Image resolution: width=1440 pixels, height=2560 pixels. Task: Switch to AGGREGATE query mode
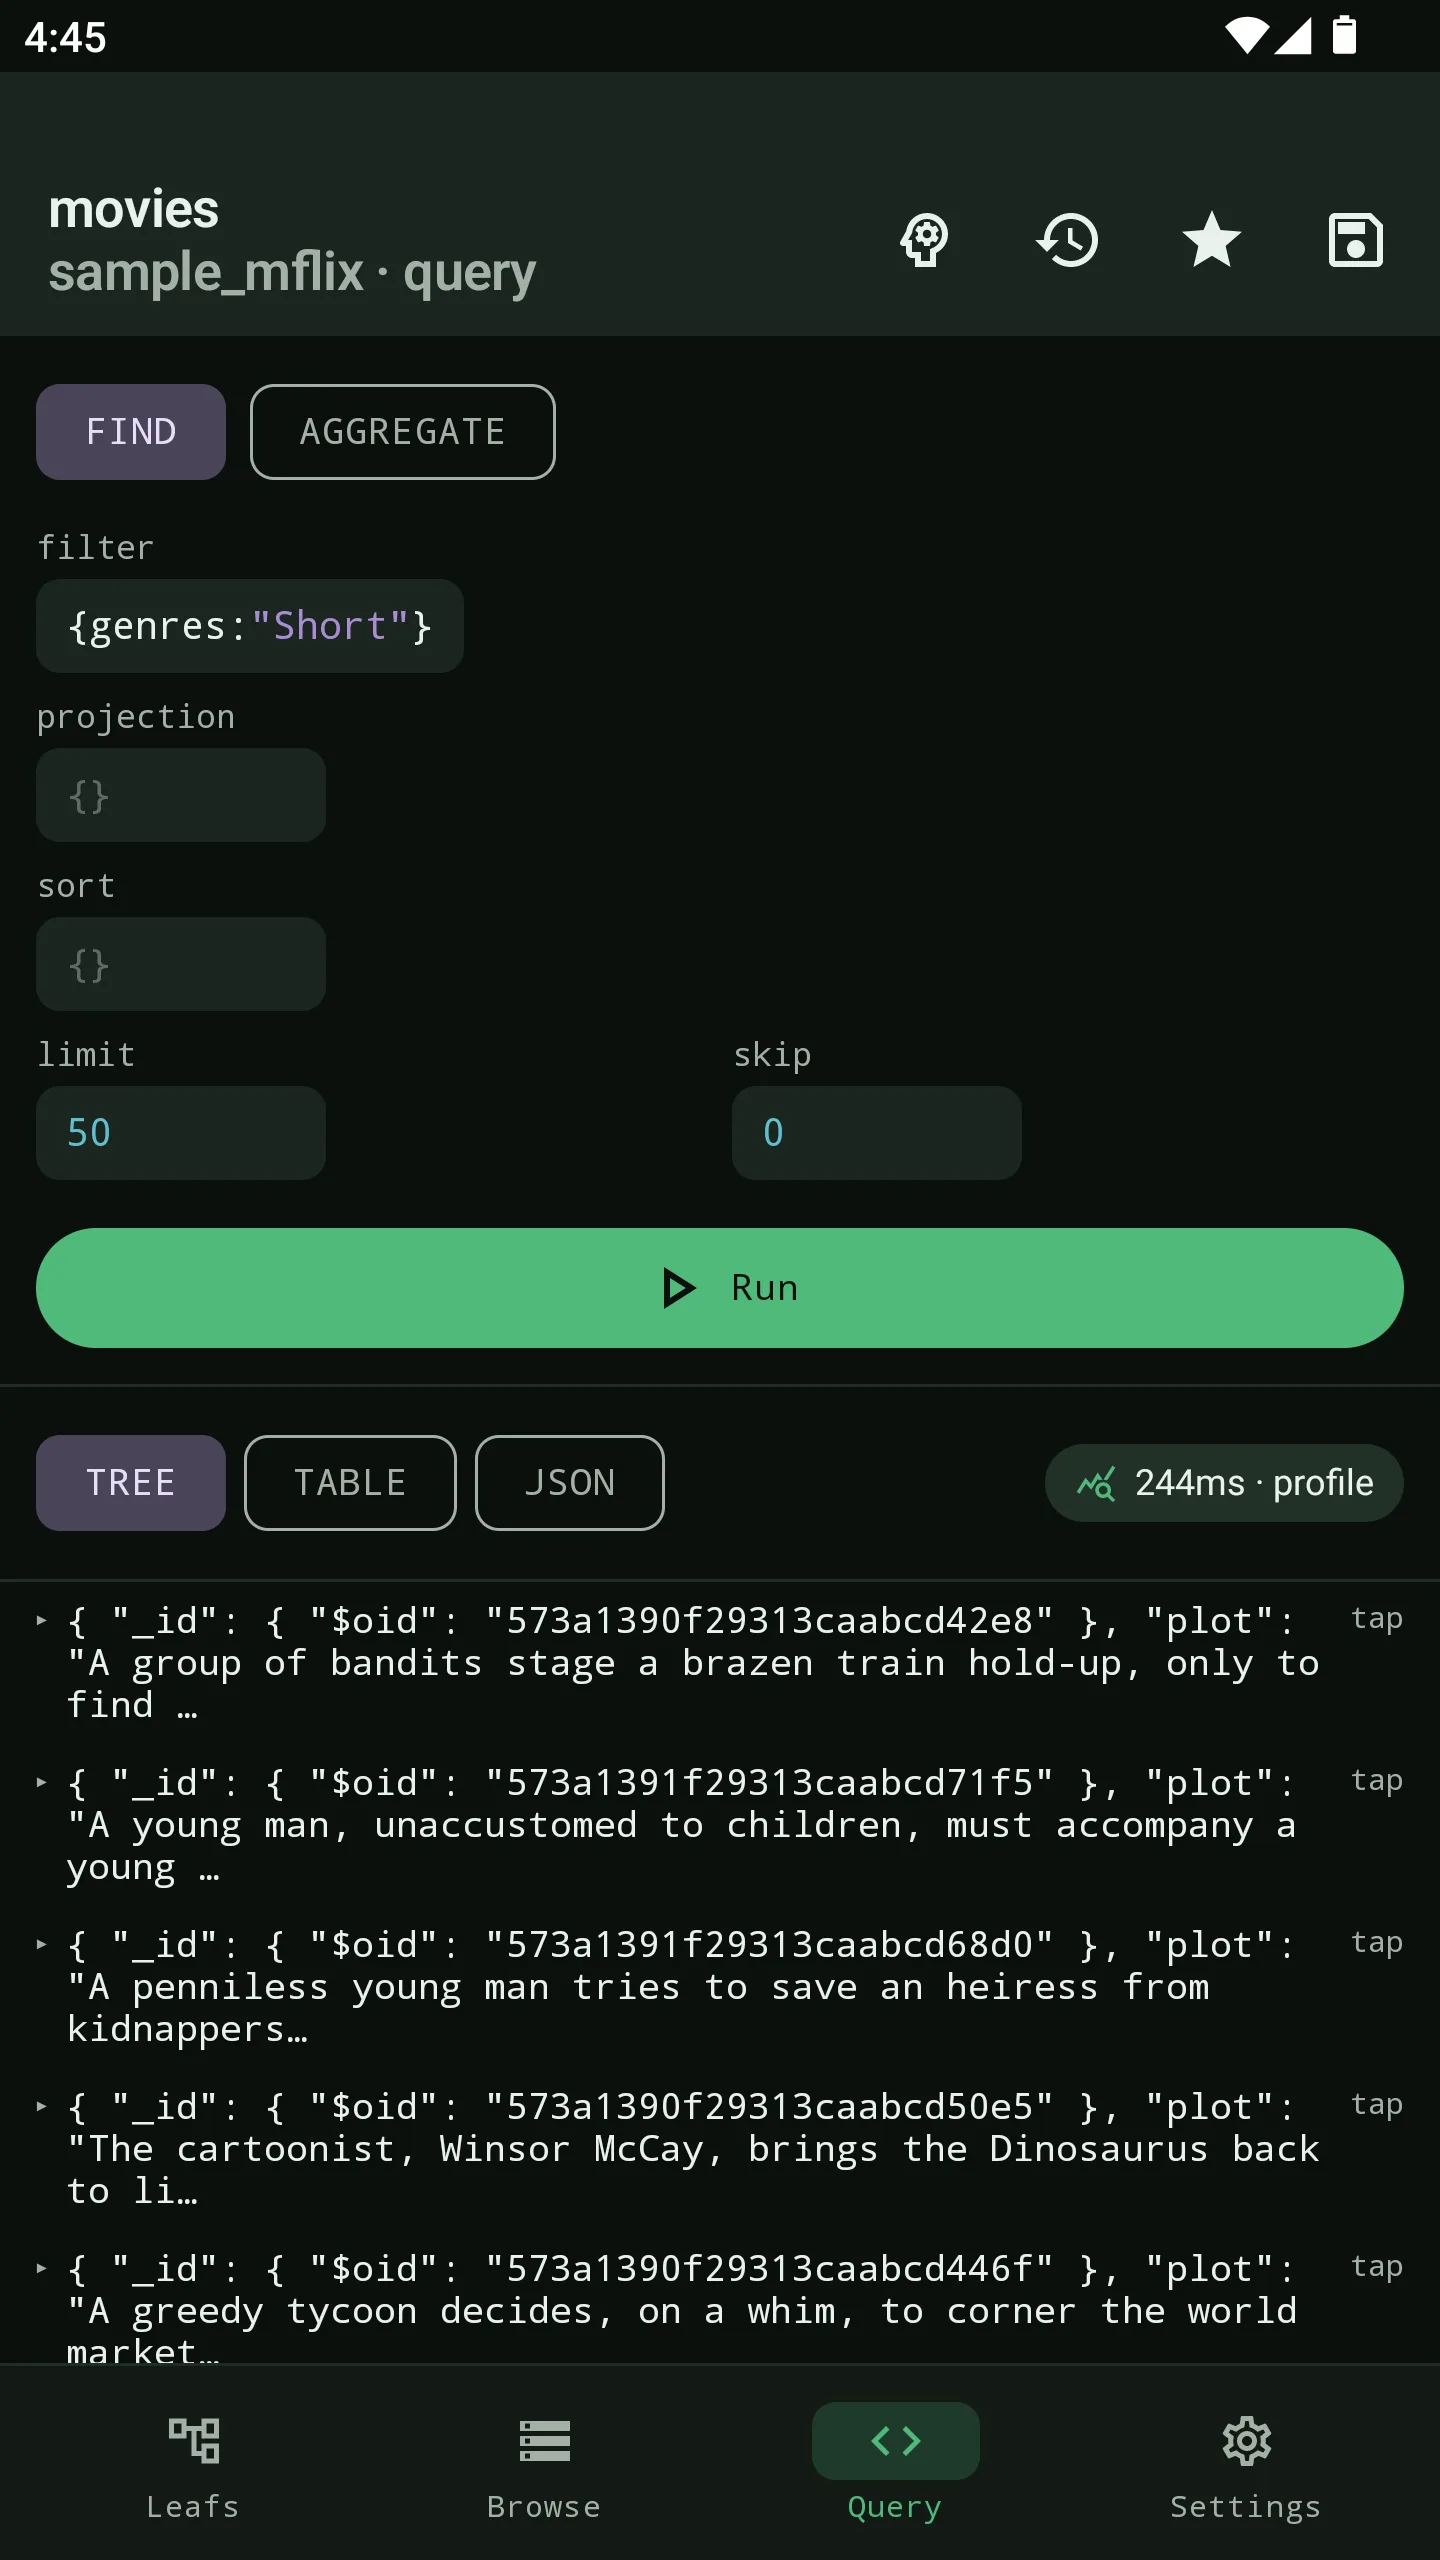[x=403, y=432]
